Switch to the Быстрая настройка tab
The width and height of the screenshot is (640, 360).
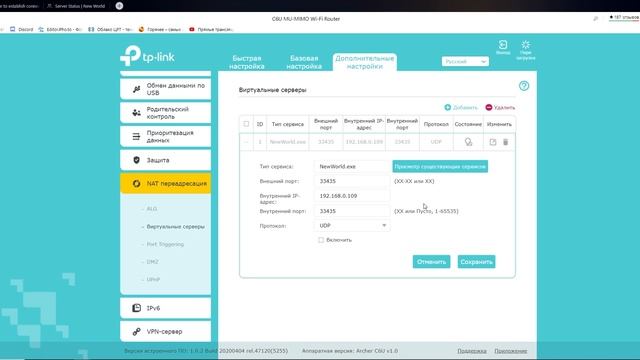(x=247, y=62)
